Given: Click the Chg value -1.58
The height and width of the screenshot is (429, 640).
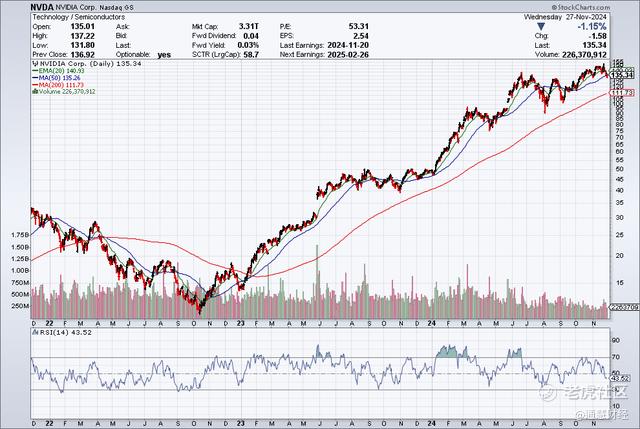Looking at the screenshot, I should click(x=598, y=36).
